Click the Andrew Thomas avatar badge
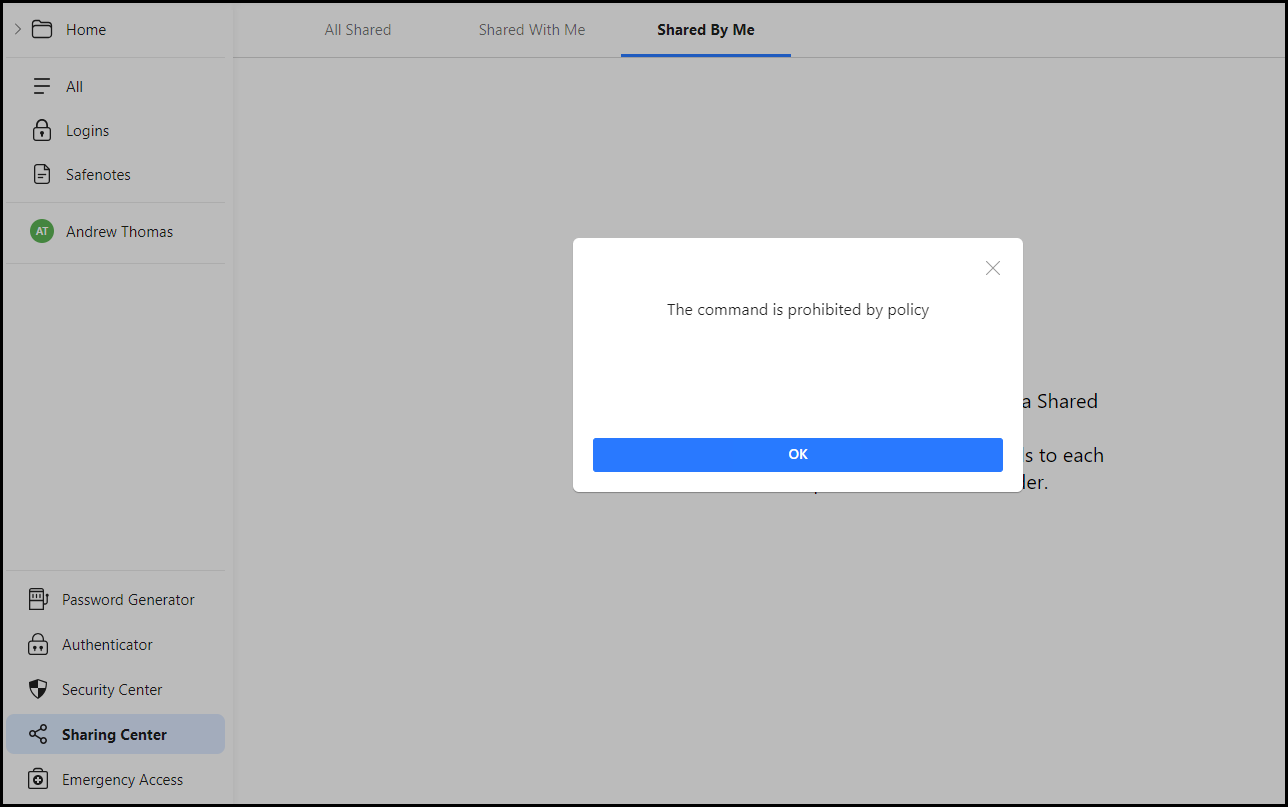Screen dimensions: 1288x807 pyautogui.click(x=41, y=230)
